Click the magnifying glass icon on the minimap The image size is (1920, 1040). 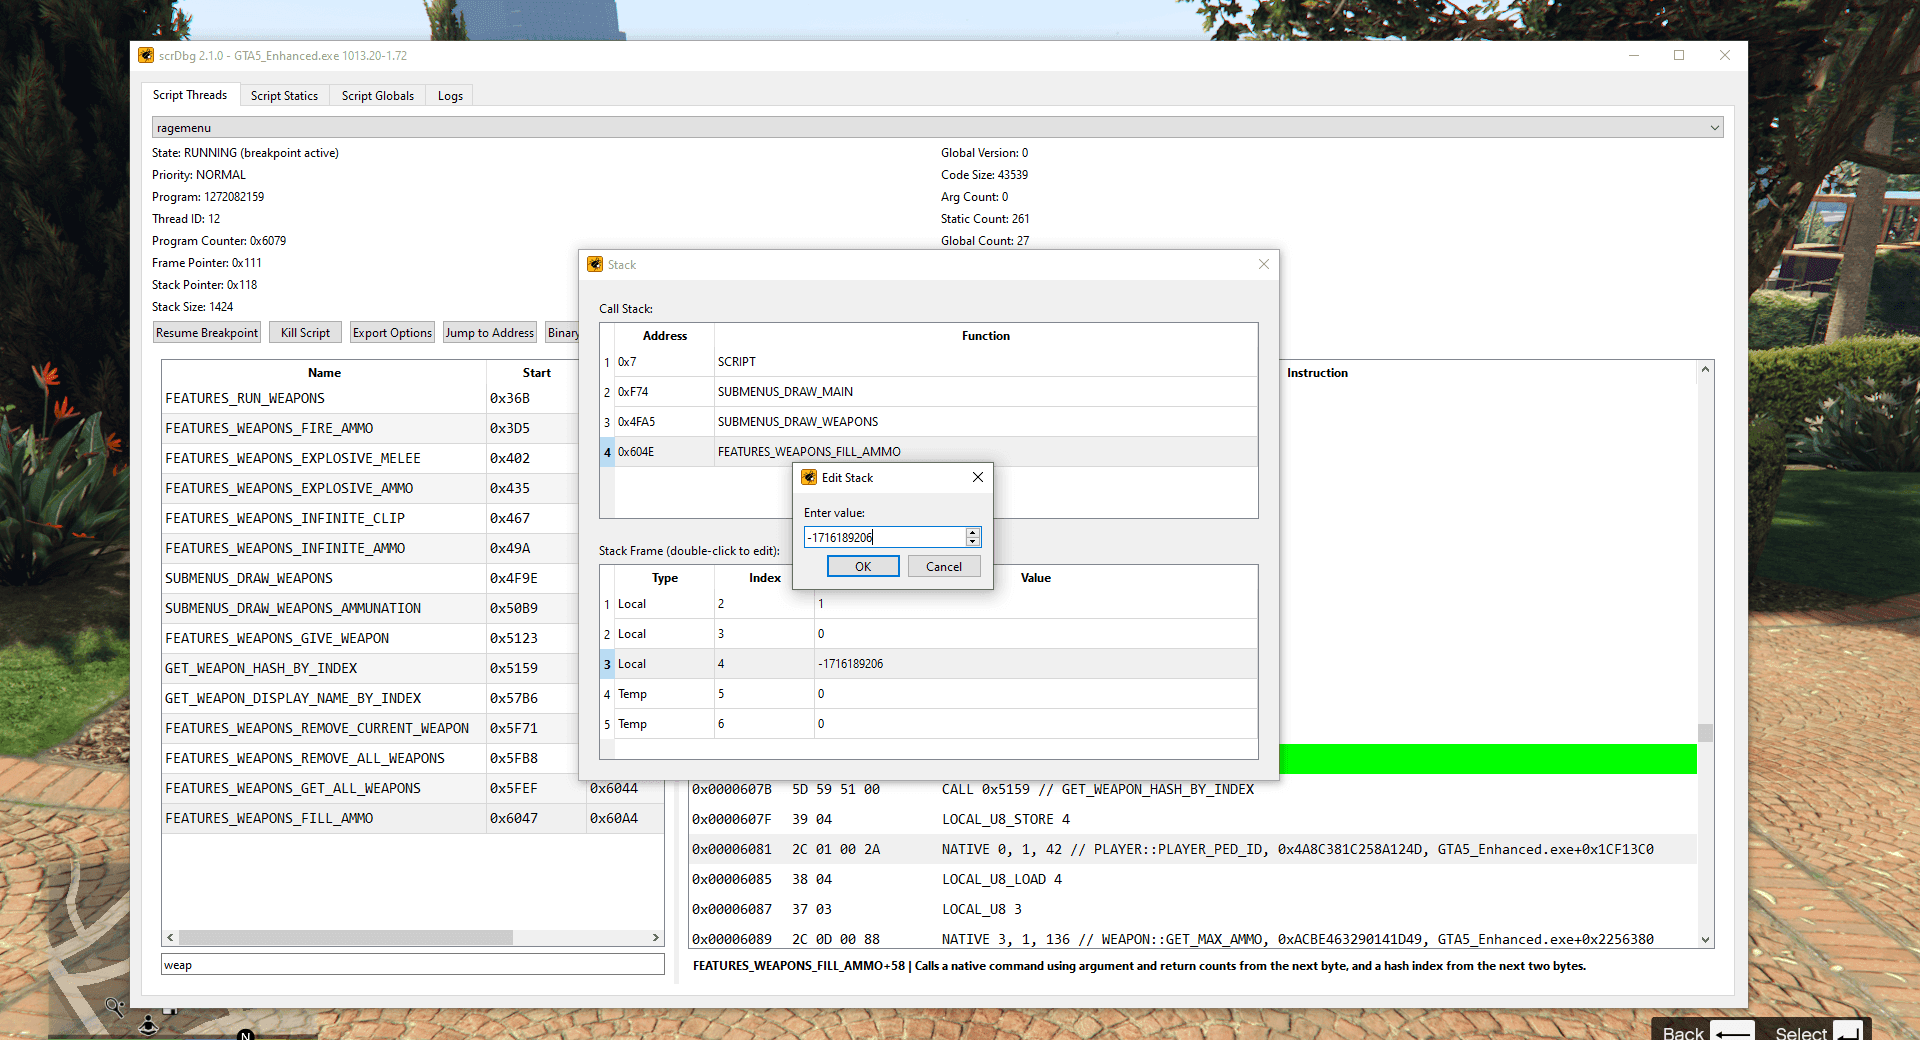[116, 1009]
